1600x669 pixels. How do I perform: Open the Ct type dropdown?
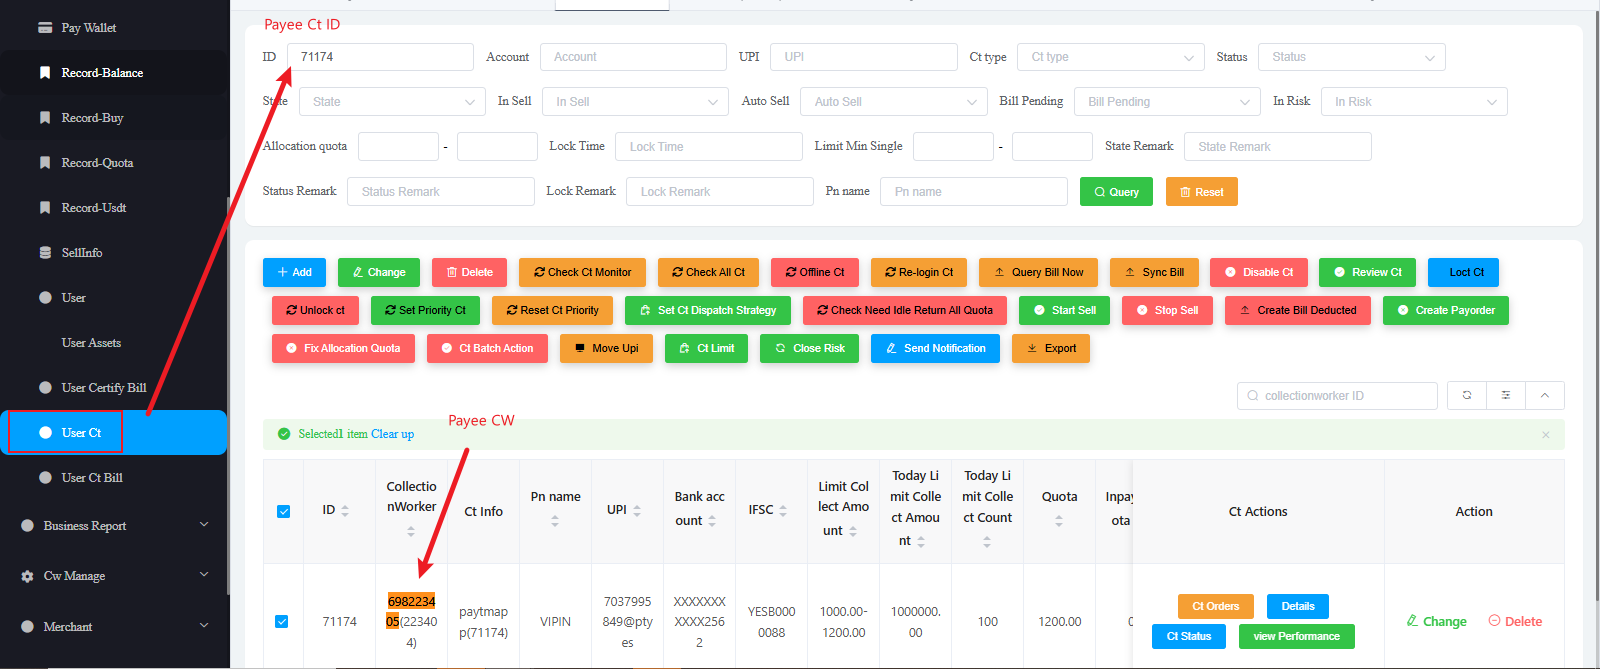pyautogui.click(x=1110, y=57)
